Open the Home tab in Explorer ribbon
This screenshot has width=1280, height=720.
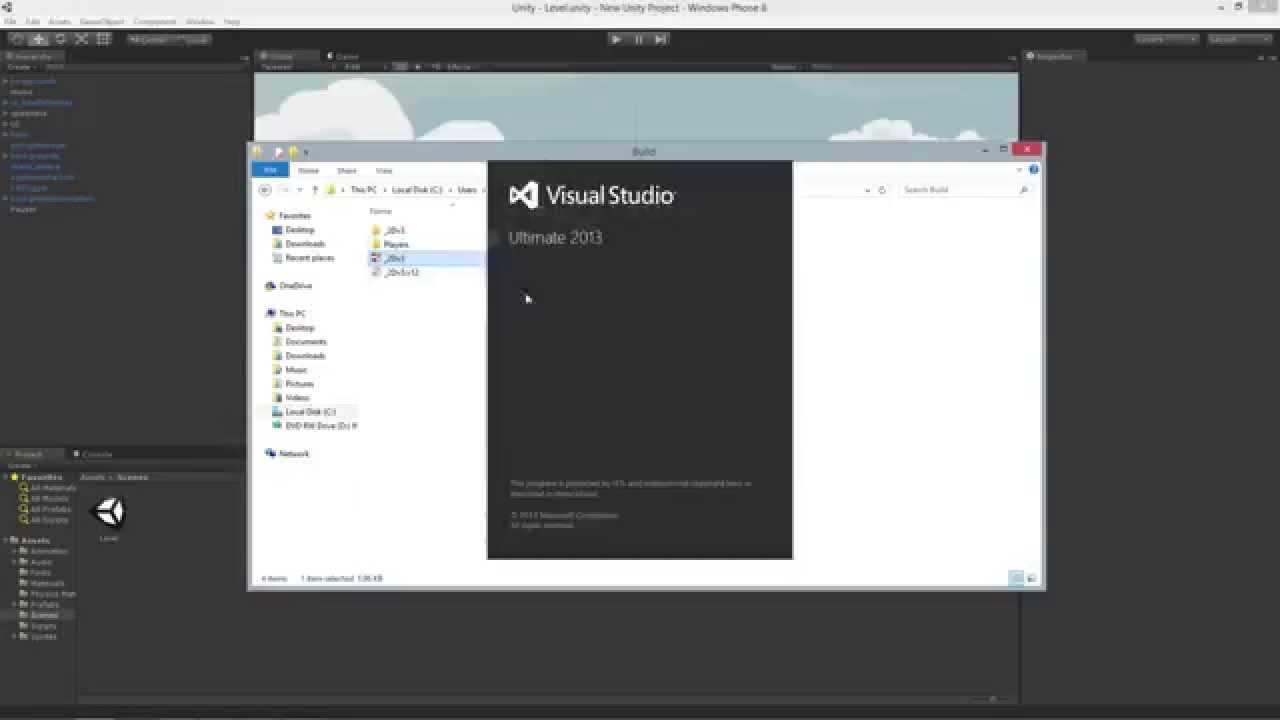click(x=309, y=170)
